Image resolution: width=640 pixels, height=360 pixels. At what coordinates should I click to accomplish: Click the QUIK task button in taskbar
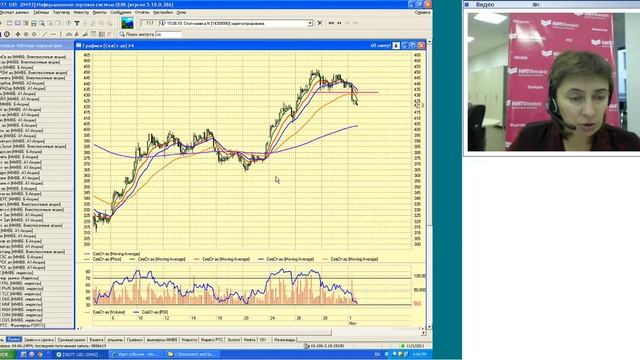(81, 355)
